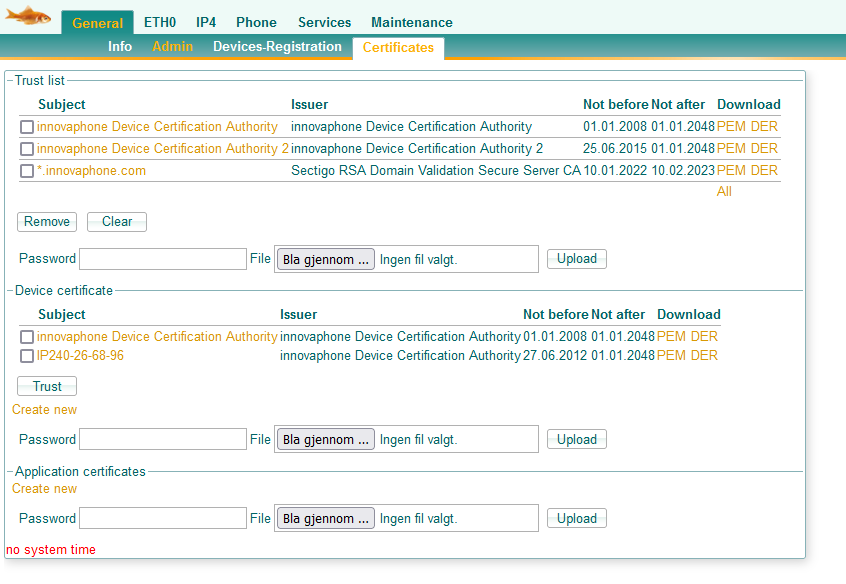Click the goldfish logo icon
The width and height of the screenshot is (846, 584).
tap(28, 16)
